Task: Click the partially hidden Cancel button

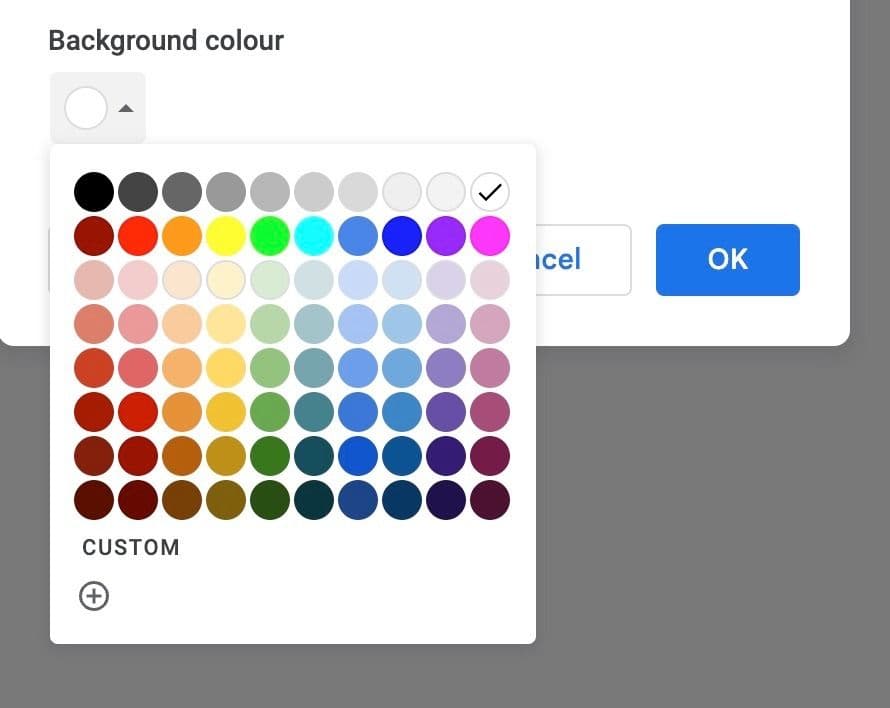Action: coord(582,260)
